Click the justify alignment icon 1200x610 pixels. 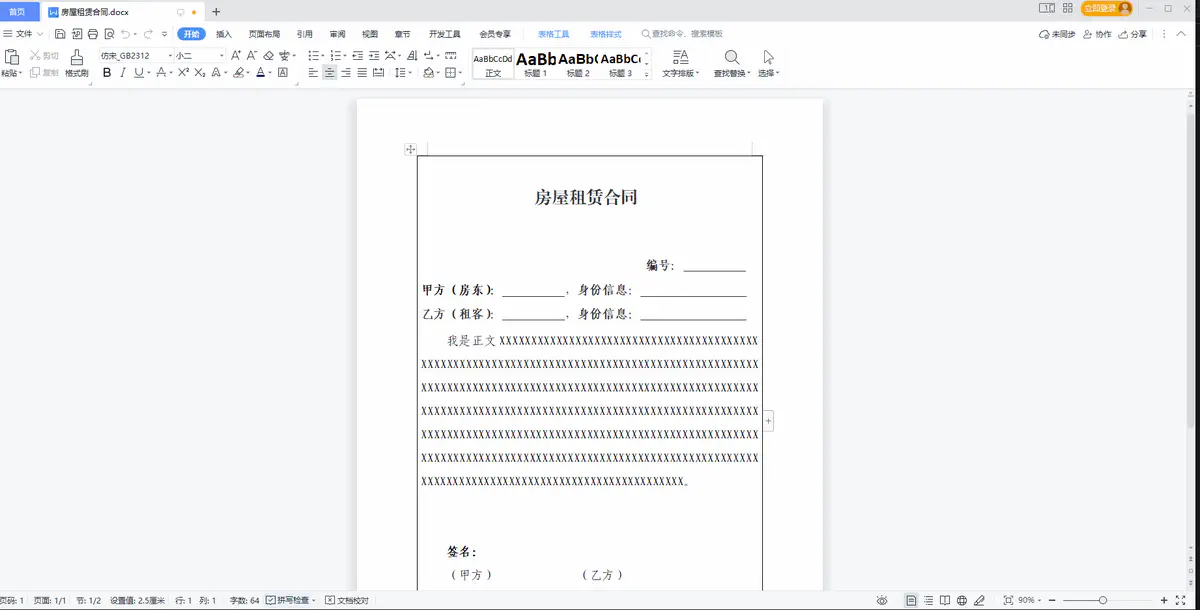point(362,73)
